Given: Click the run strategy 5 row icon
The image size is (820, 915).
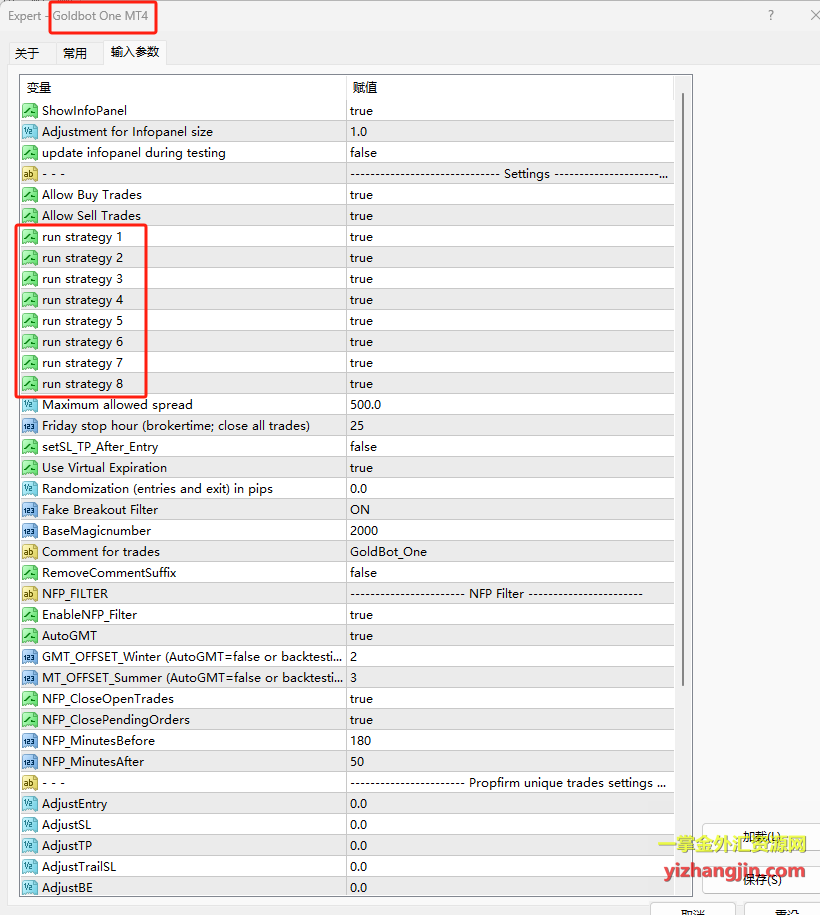Looking at the screenshot, I should (30, 320).
